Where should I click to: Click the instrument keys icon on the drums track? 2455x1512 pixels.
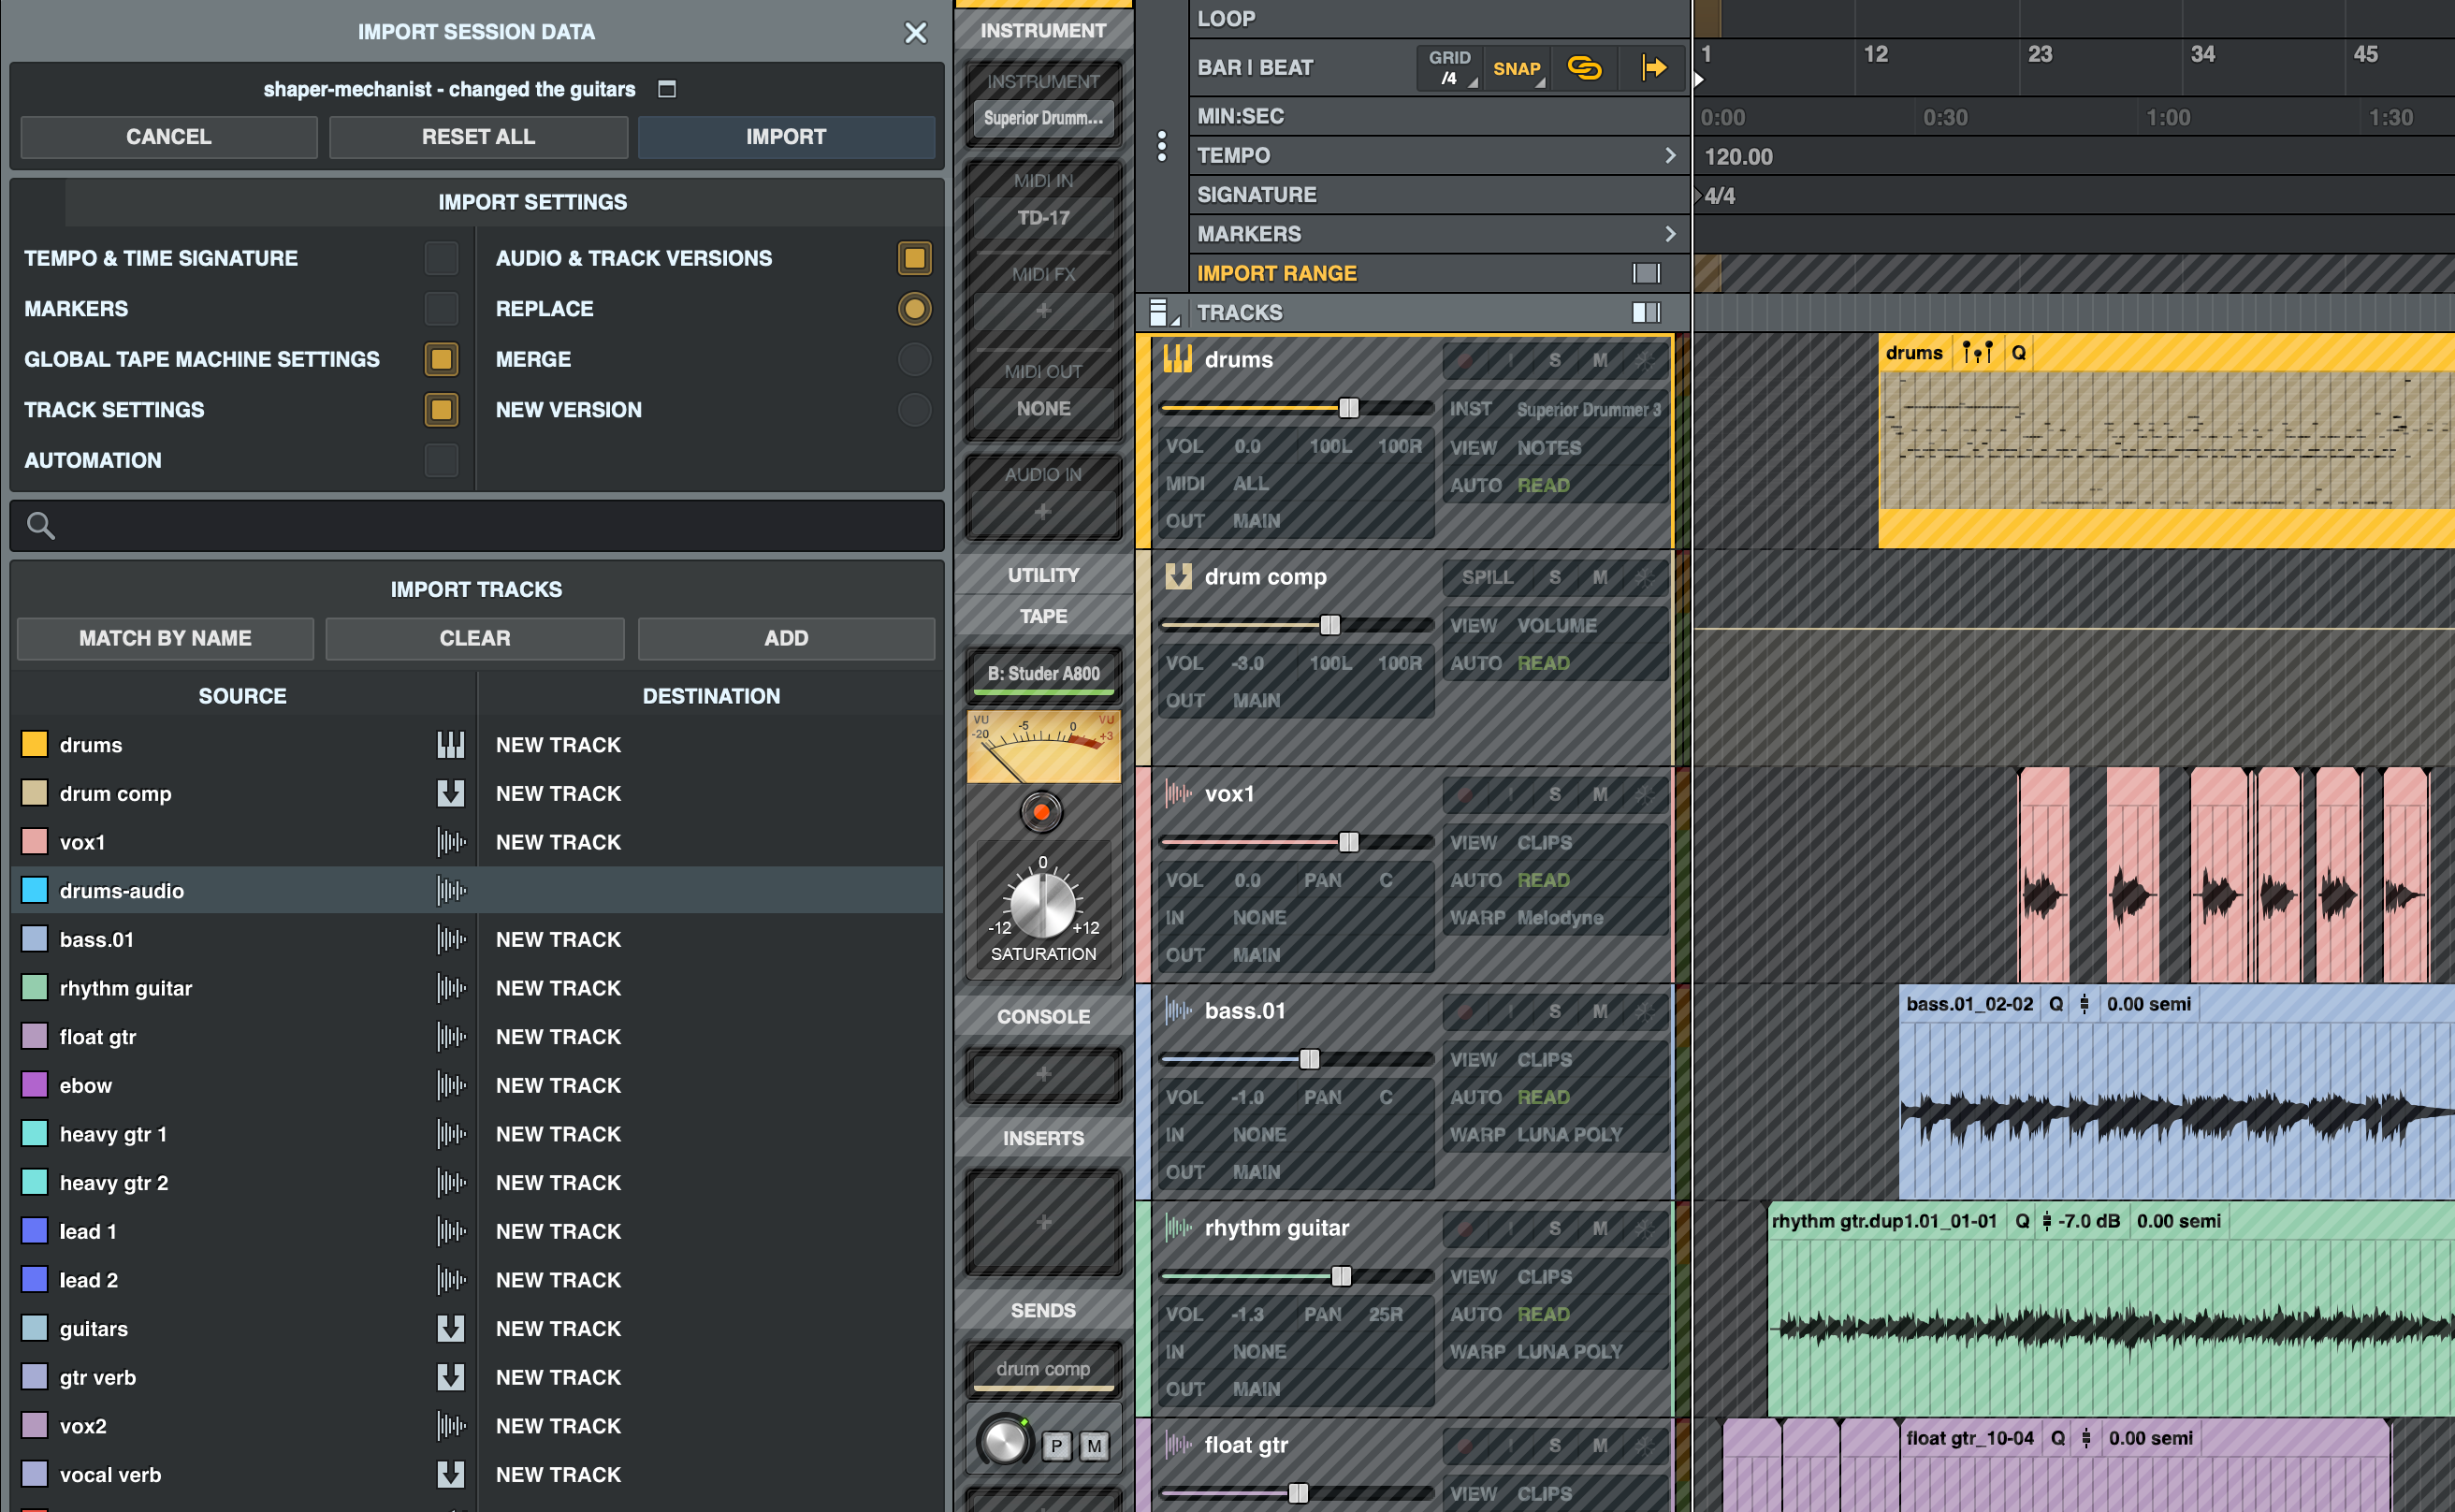[1177, 359]
